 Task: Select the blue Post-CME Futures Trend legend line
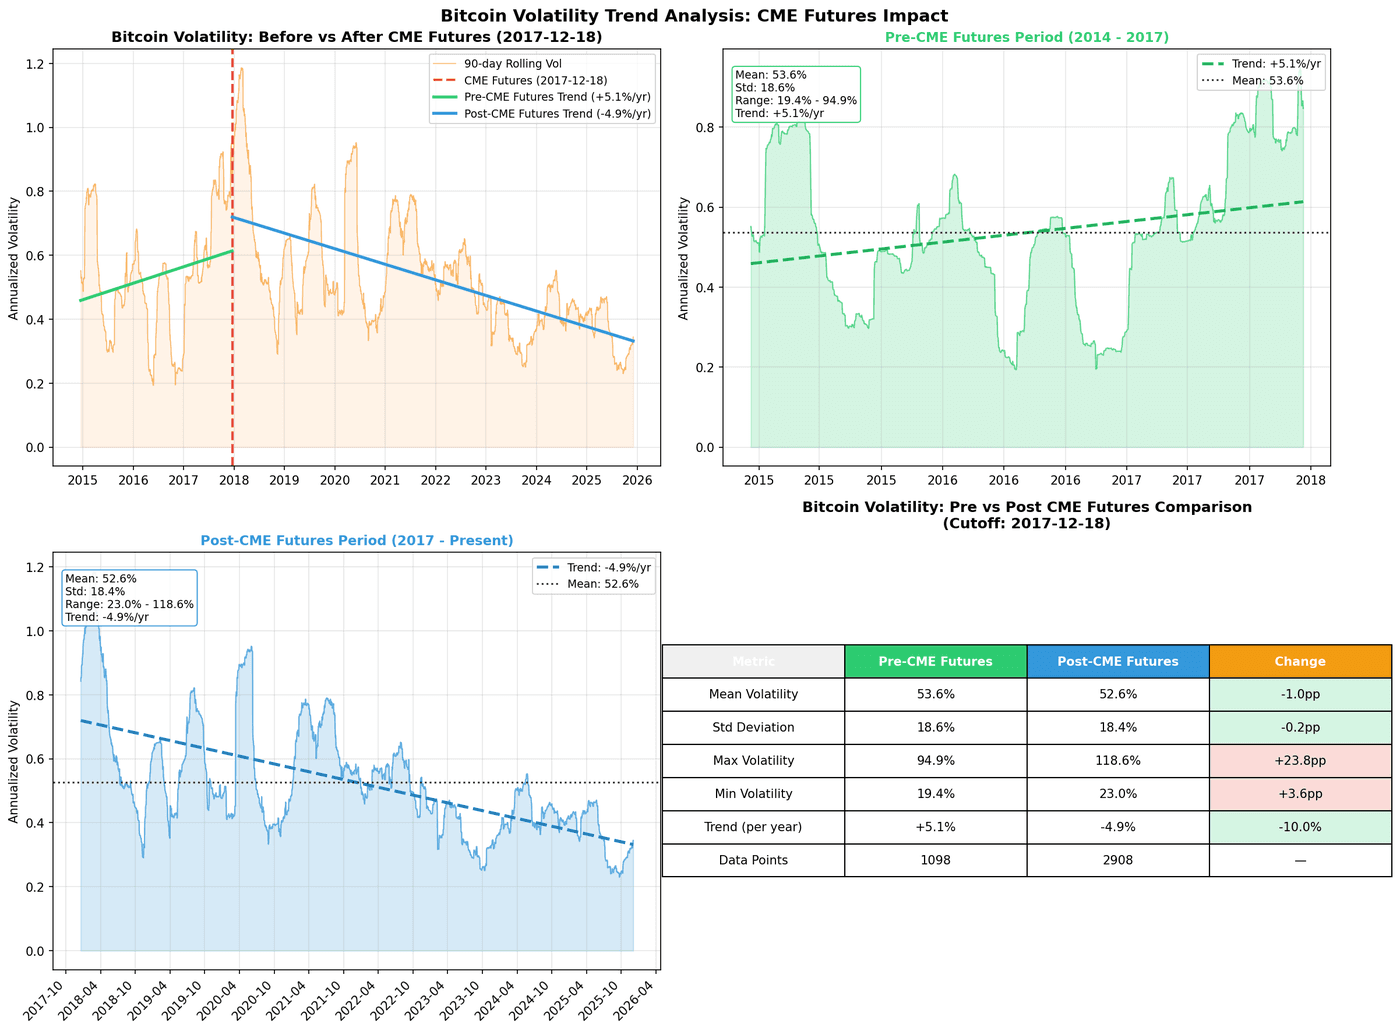(447, 113)
